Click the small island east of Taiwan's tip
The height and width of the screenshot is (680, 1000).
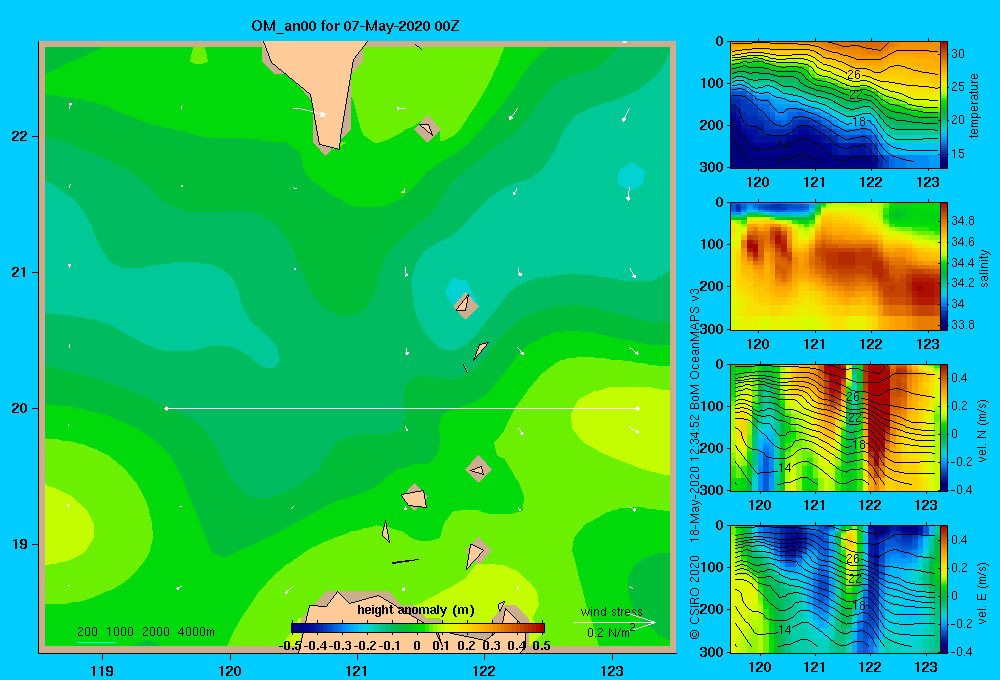426,129
